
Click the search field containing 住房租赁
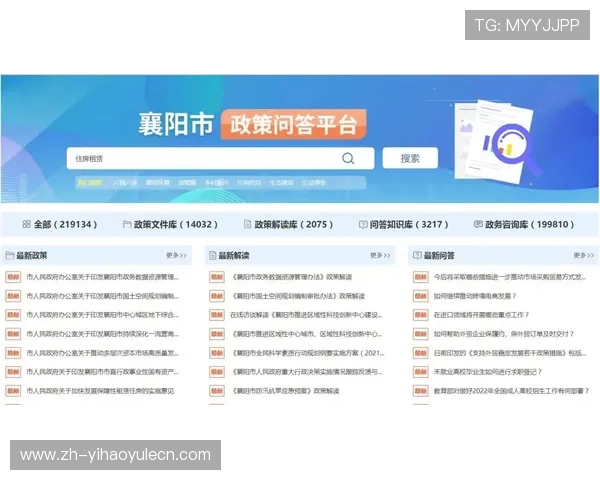[x=220, y=158]
